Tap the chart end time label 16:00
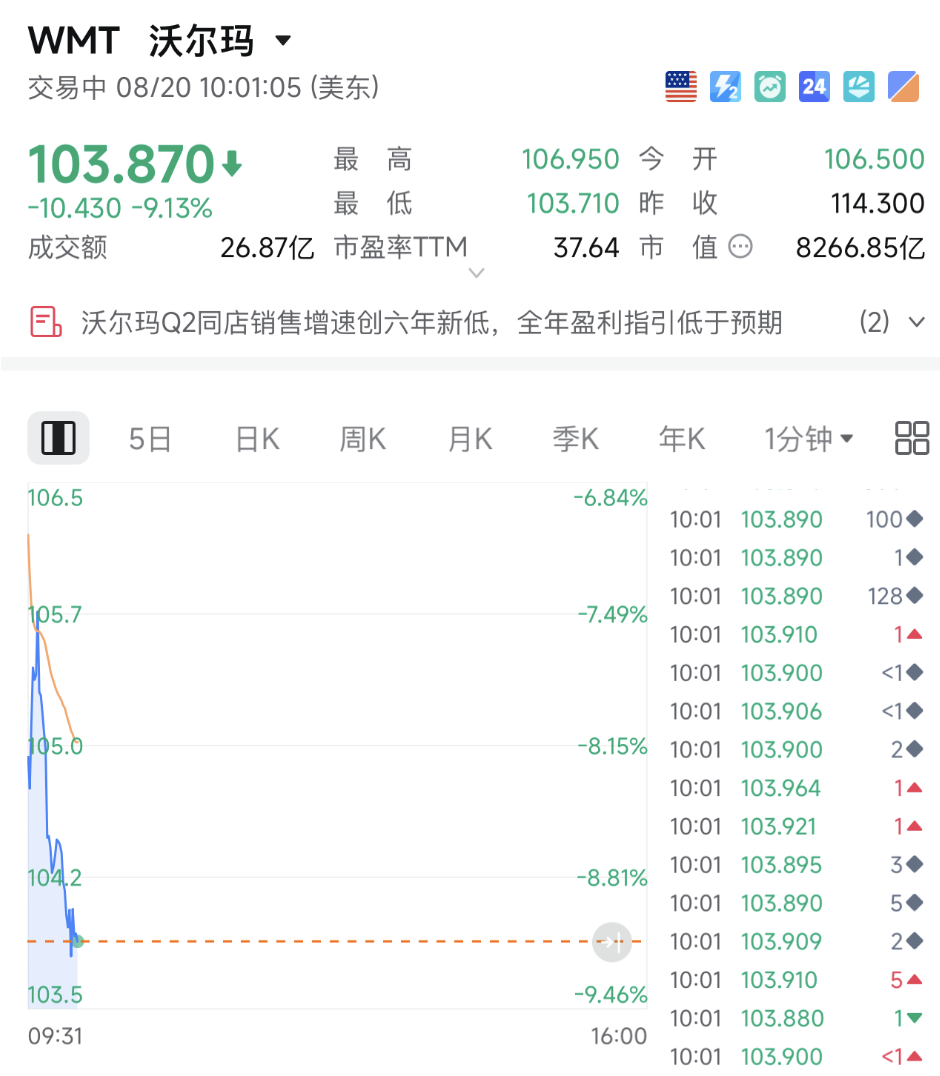 click(619, 1036)
